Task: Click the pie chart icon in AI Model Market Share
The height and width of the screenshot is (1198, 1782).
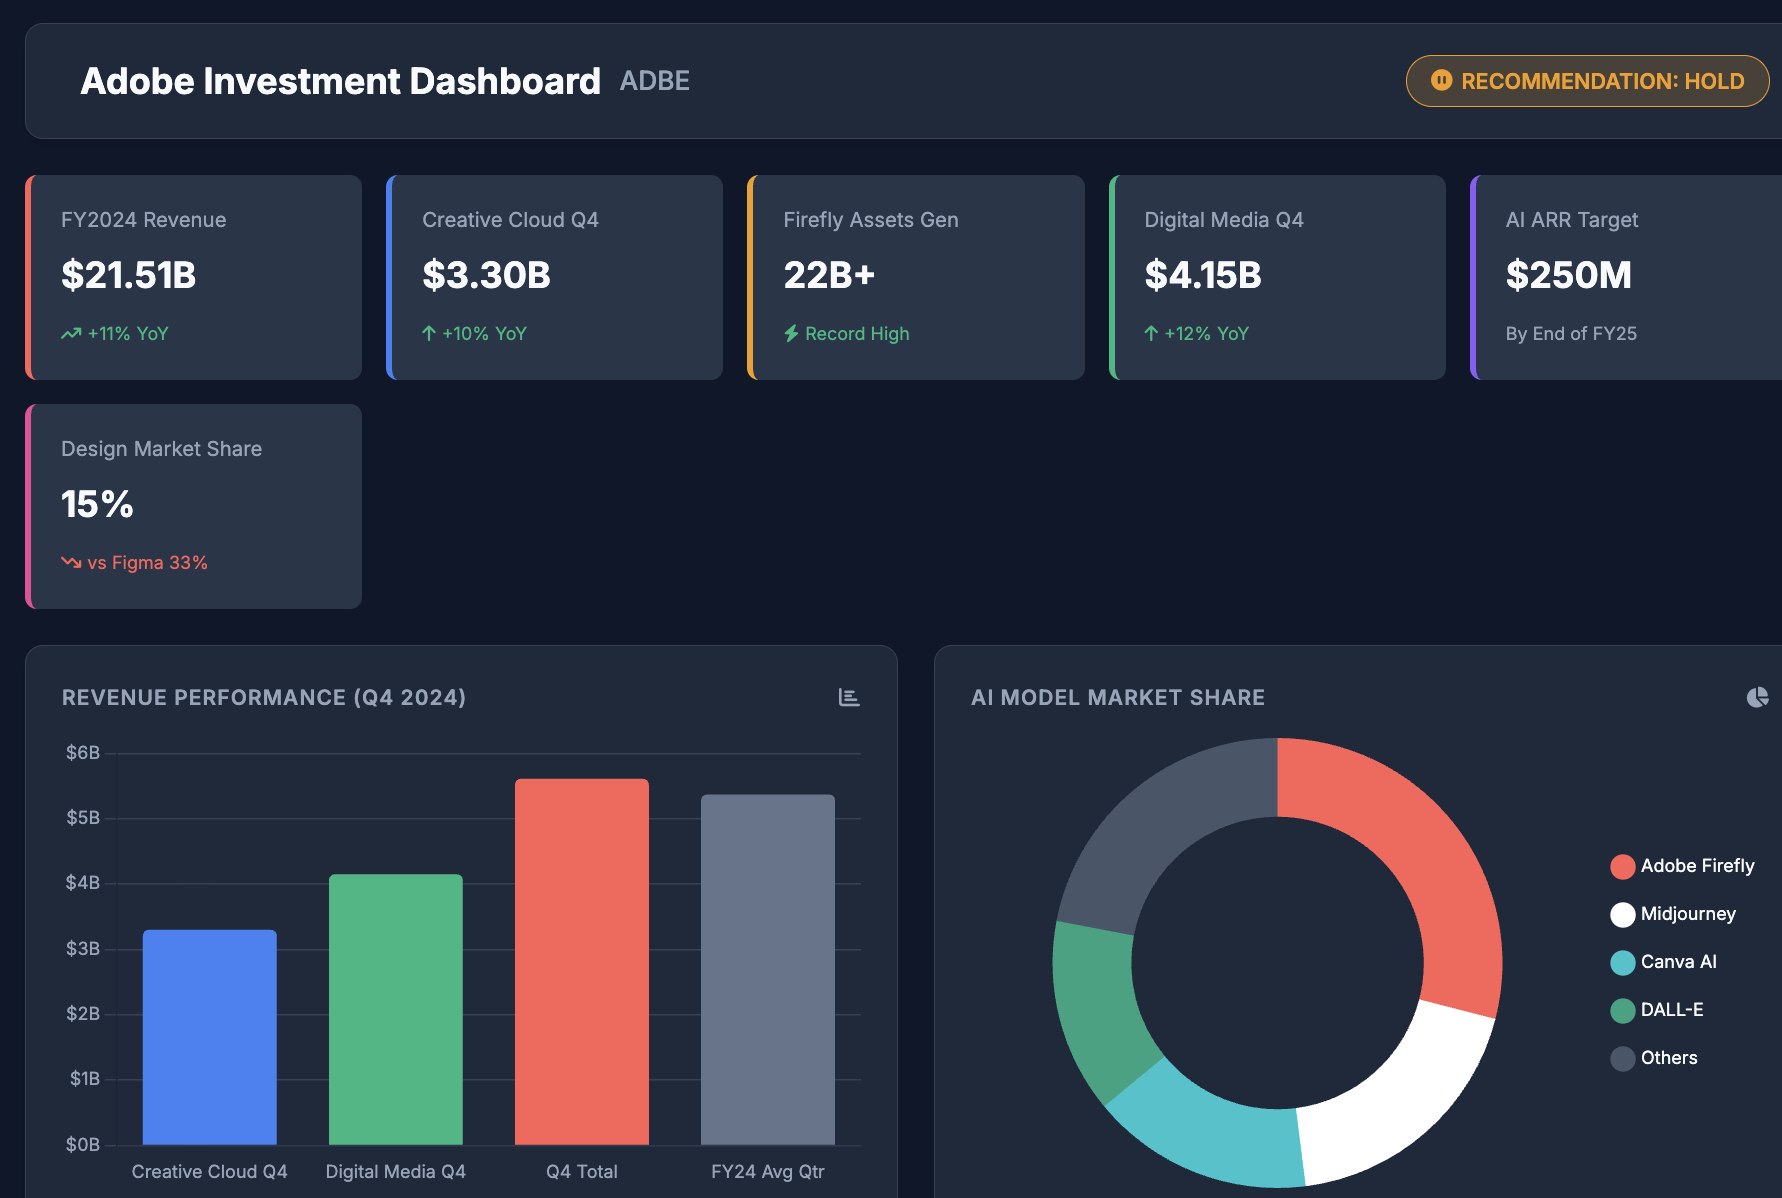Action: coord(1757,697)
